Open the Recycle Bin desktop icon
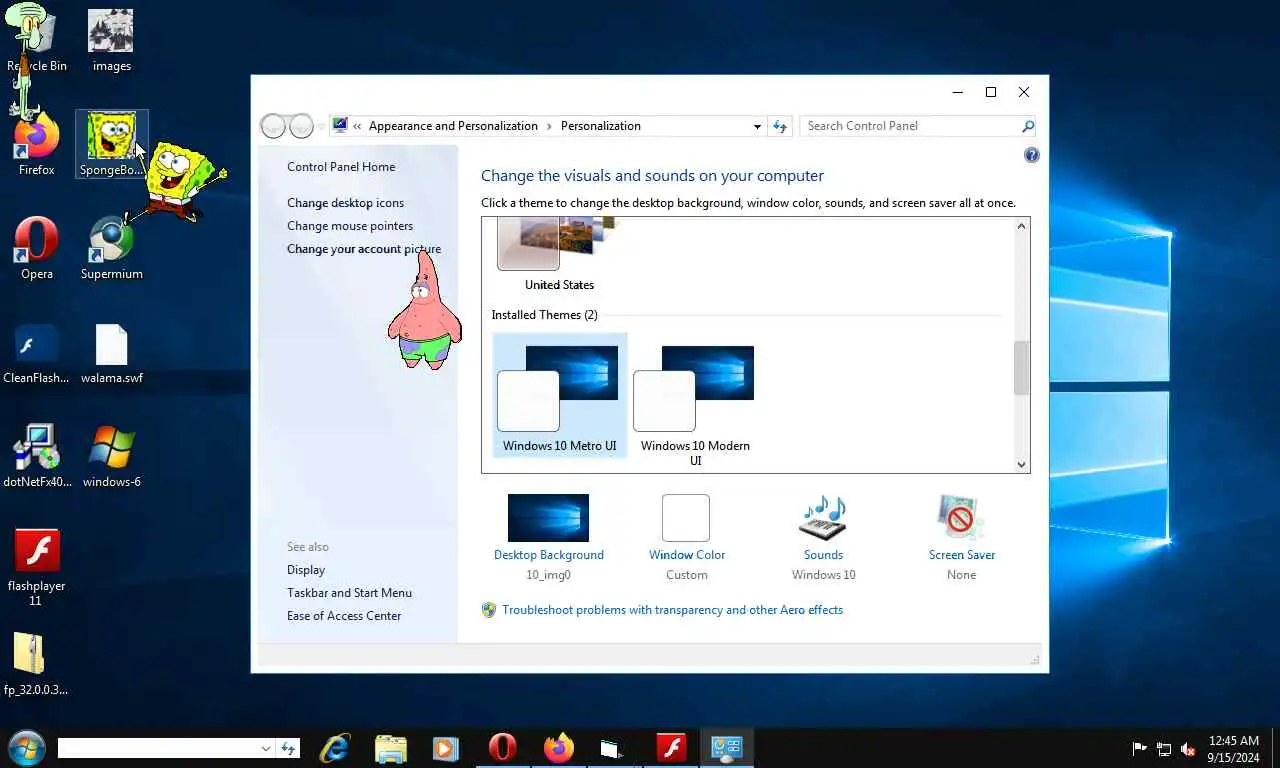The height and width of the screenshot is (768, 1280). 36,40
